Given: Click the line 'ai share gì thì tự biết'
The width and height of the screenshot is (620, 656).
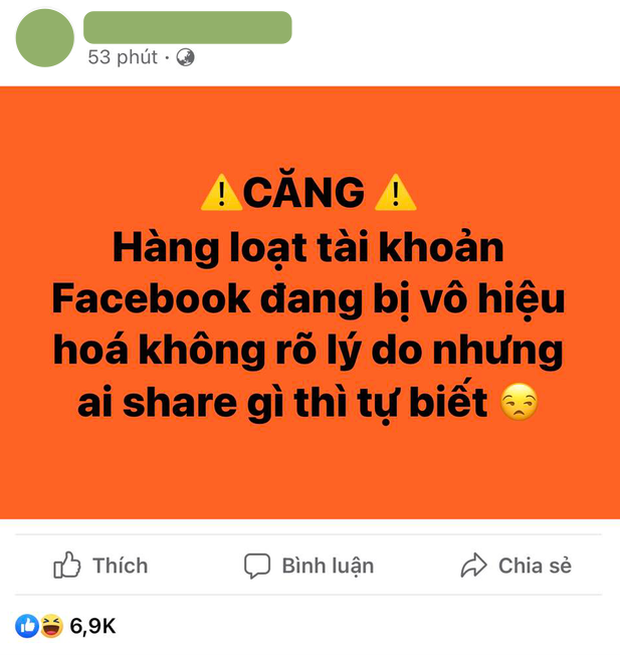Looking at the screenshot, I should (283, 402).
